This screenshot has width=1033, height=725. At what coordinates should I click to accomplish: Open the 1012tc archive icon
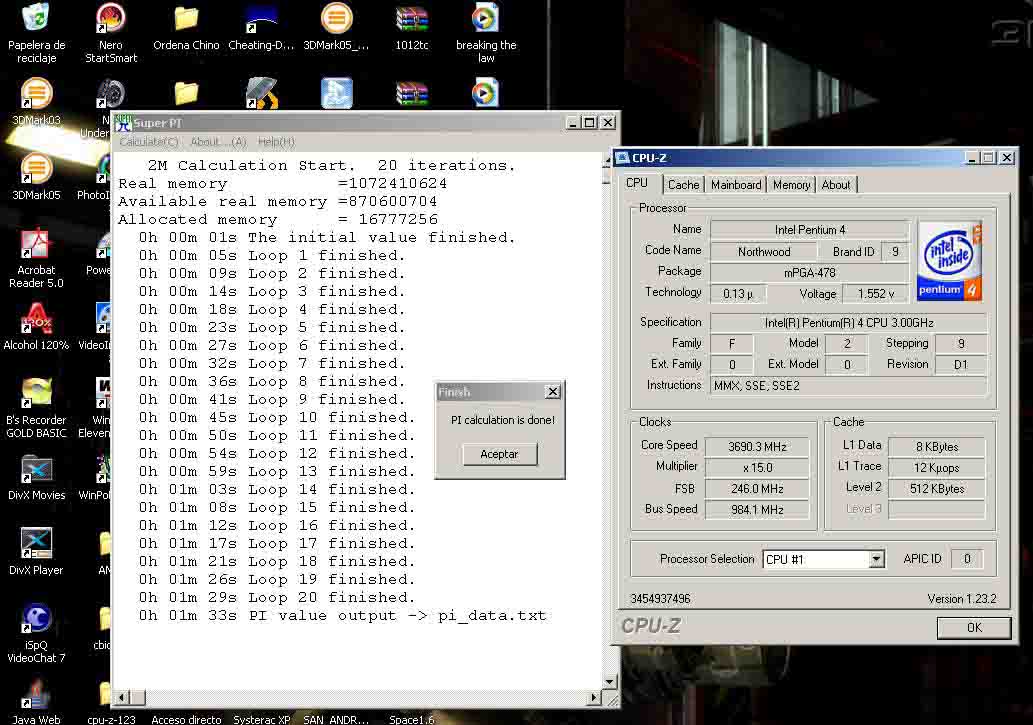pos(411,20)
